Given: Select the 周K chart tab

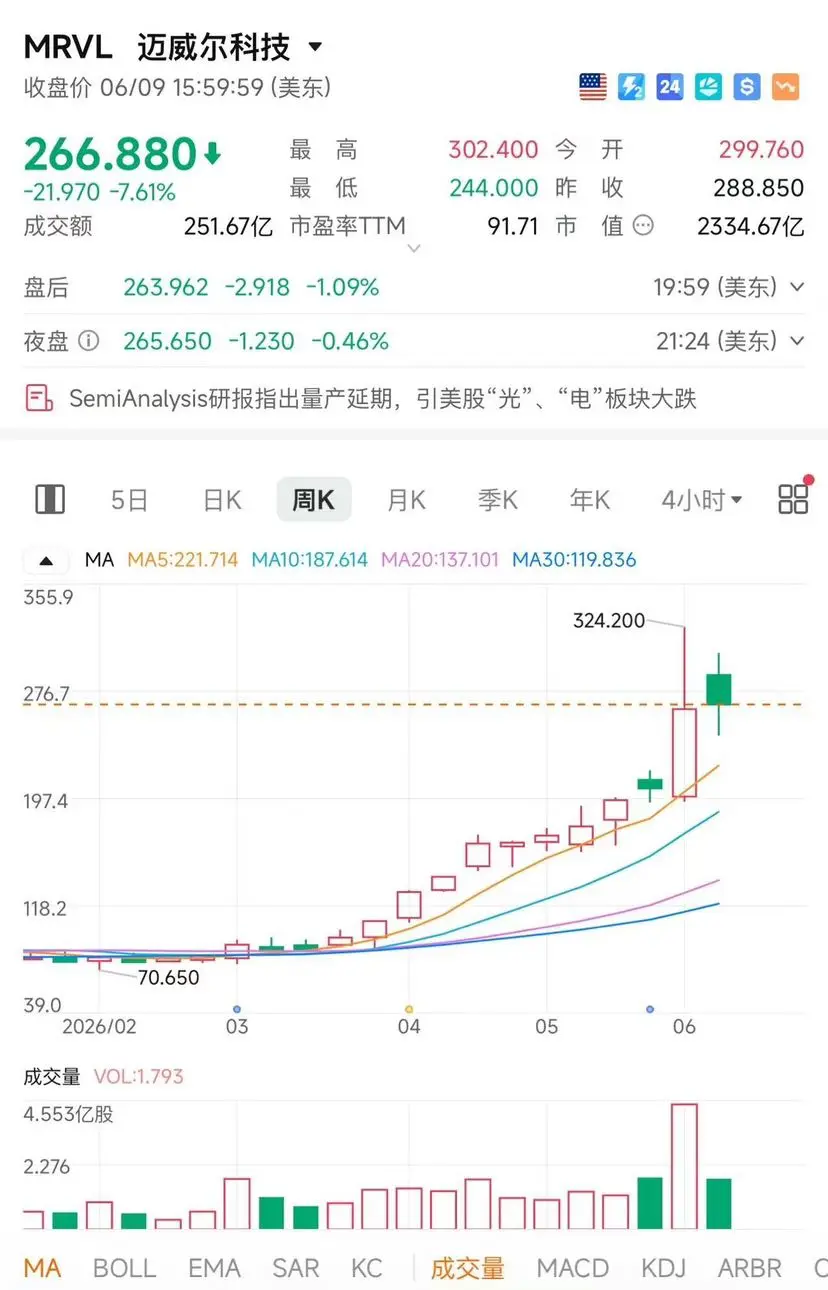Looking at the screenshot, I should point(314,500).
